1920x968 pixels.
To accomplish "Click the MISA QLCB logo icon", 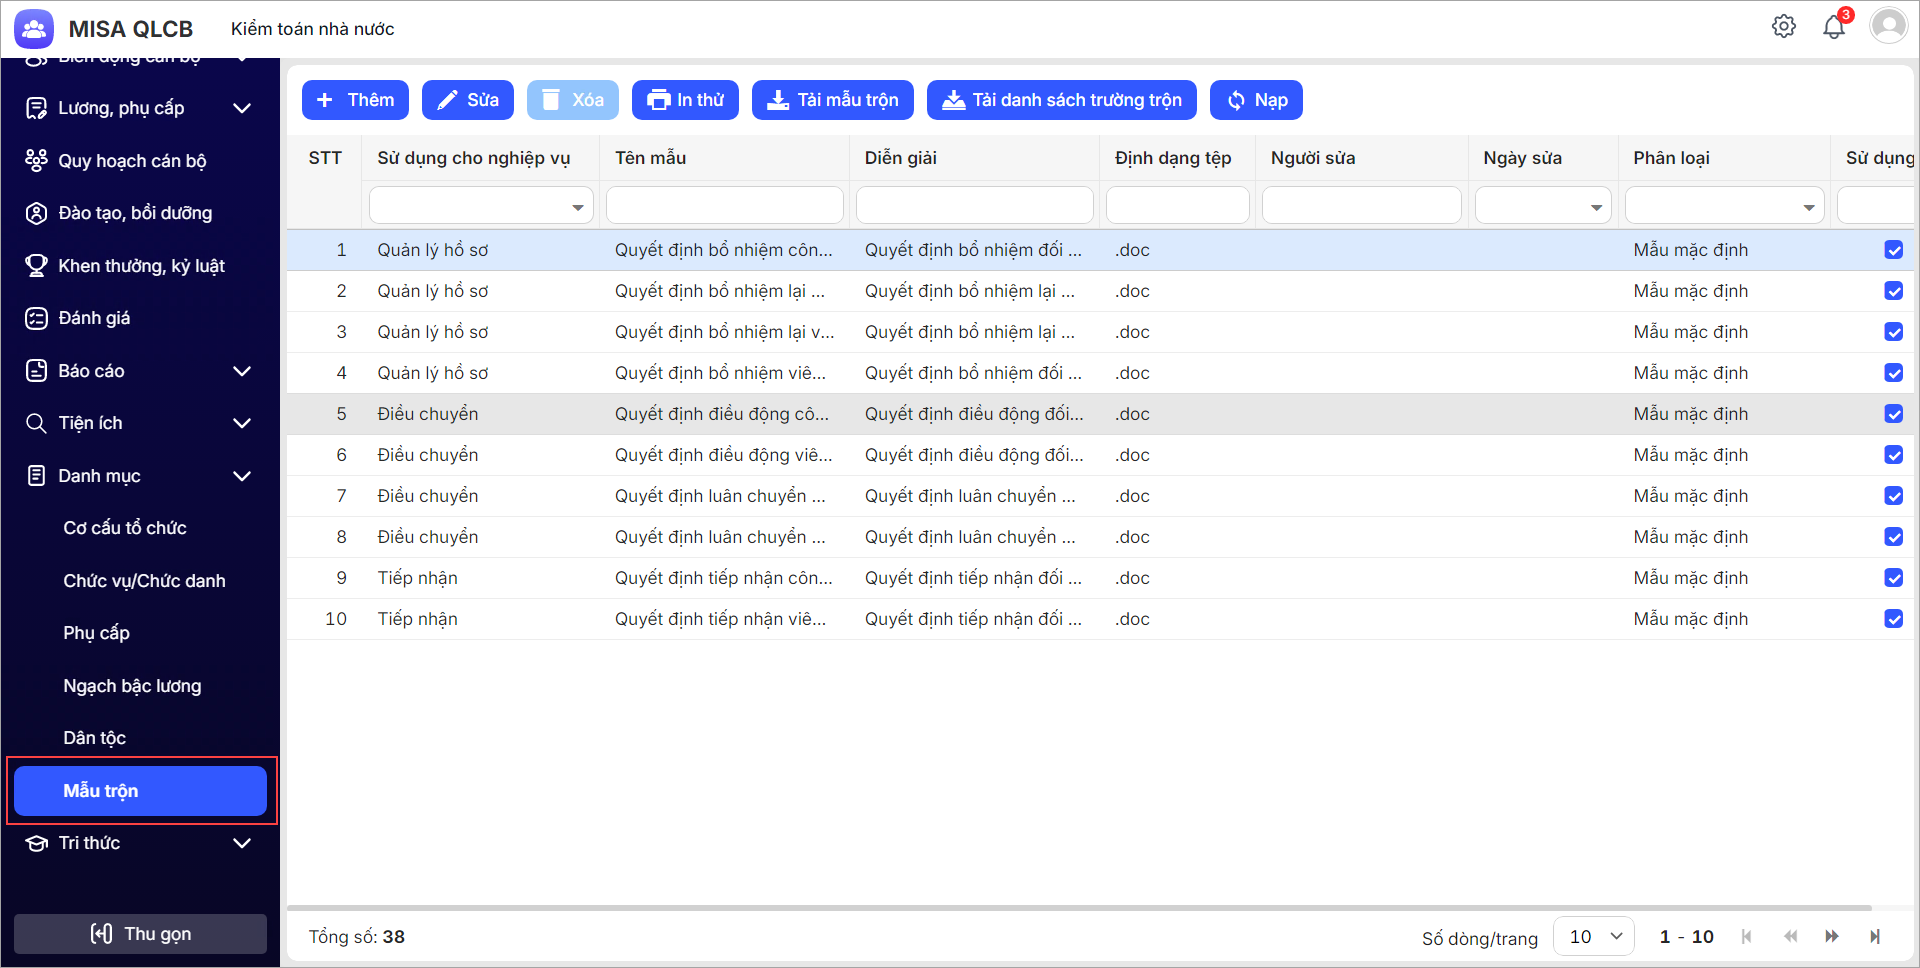I will coord(34,29).
